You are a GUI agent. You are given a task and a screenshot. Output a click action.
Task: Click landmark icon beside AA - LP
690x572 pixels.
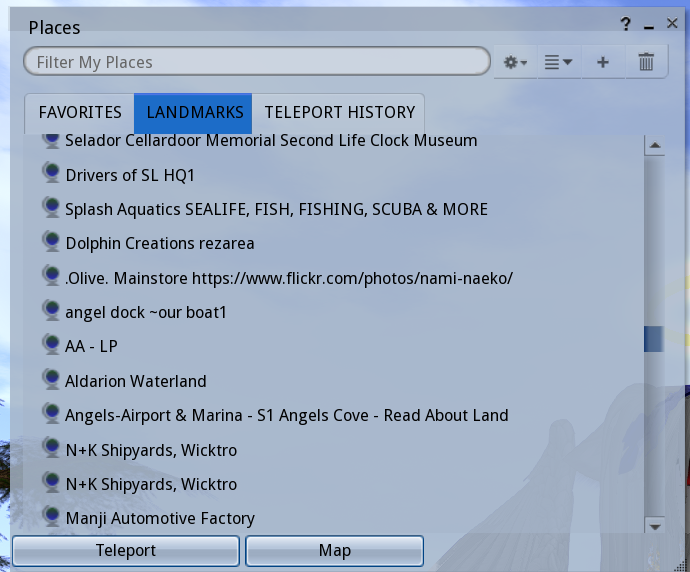(51, 344)
